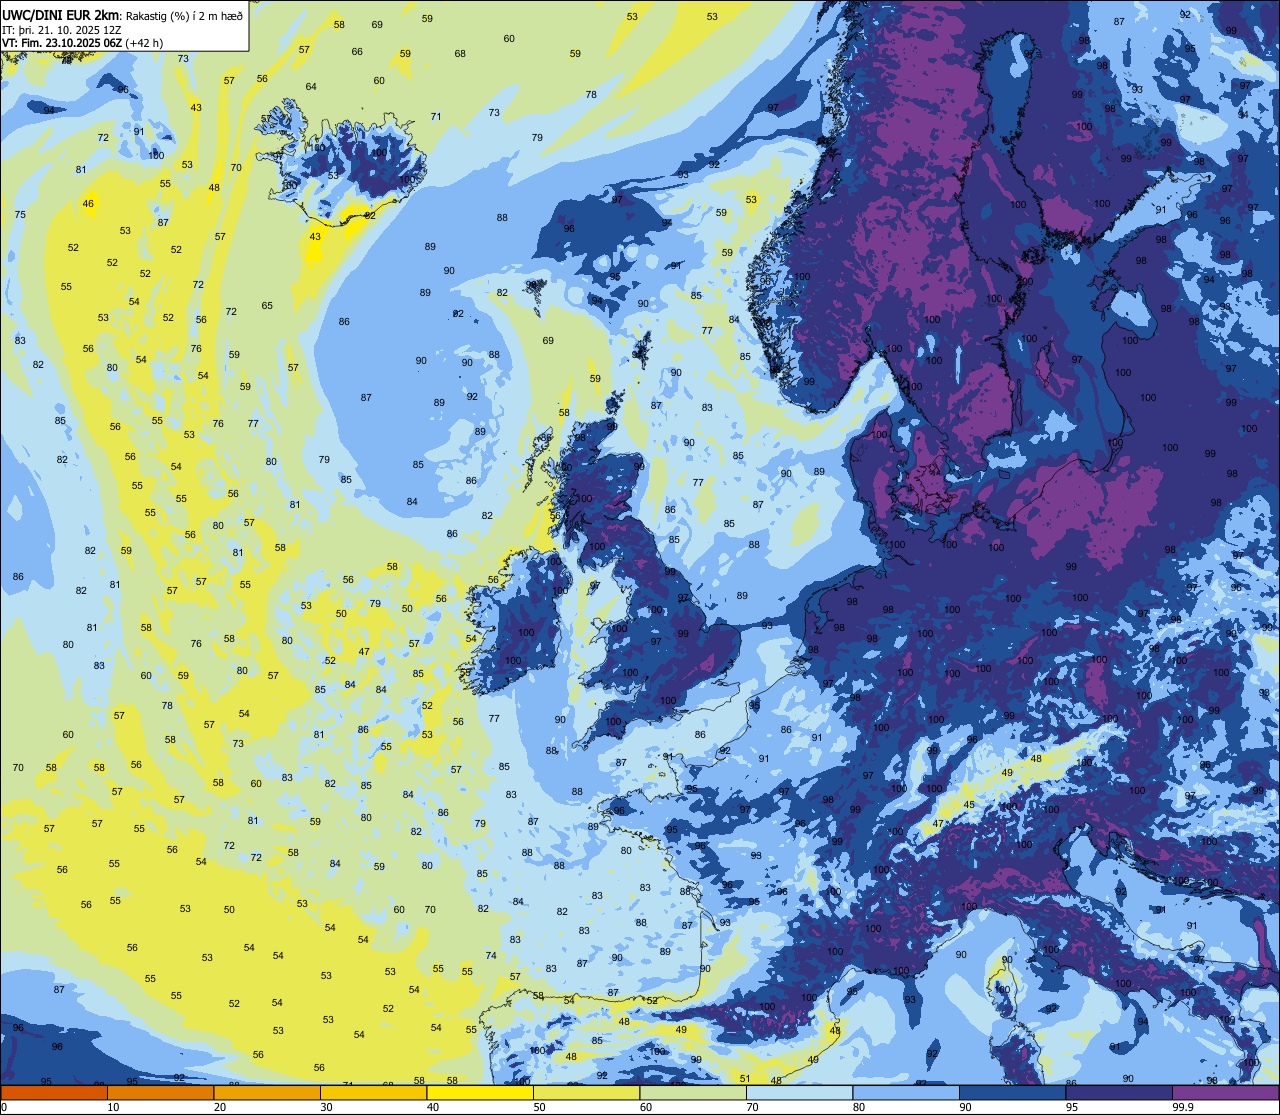The width and height of the screenshot is (1280, 1115).
Task: Click the dark orange 0–10 legend swatch
Action: pyautogui.click(x=54, y=1092)
